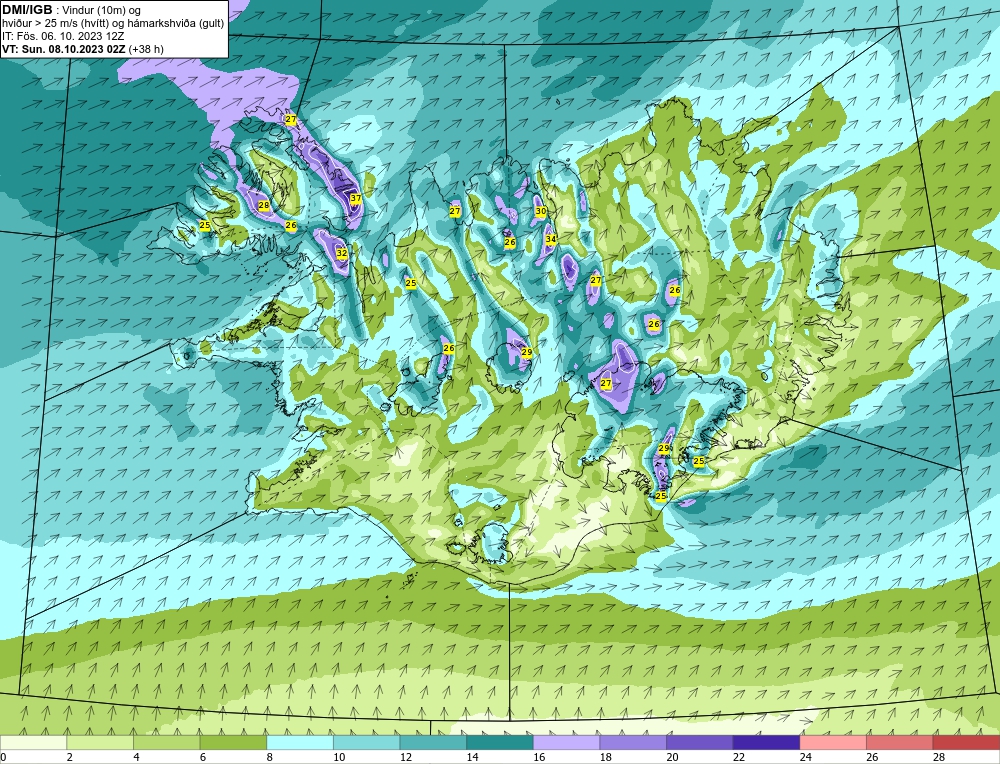Click the hviður > 25 m/s legend description line
Image resolution: width=1000 pixels, height=764 pixels.
coord(113,24)
